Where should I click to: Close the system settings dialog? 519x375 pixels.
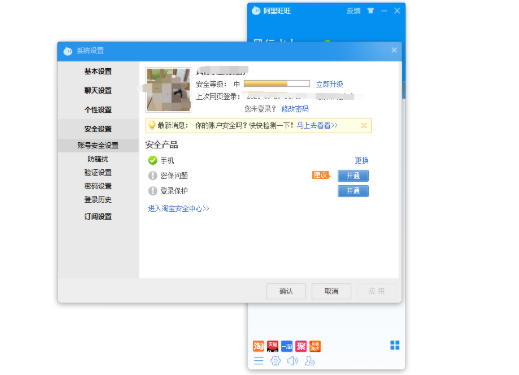point(394,50)
